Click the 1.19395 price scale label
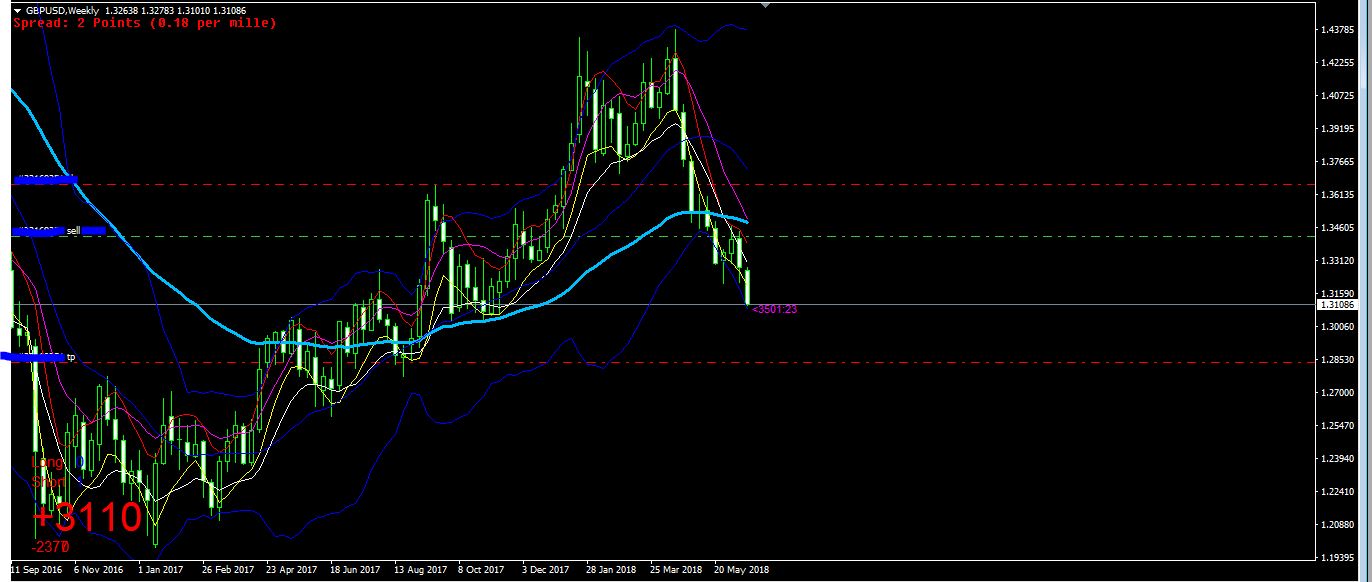Image resolution: width=1372 pixels, height=582 pixels. coord(1338,557)
